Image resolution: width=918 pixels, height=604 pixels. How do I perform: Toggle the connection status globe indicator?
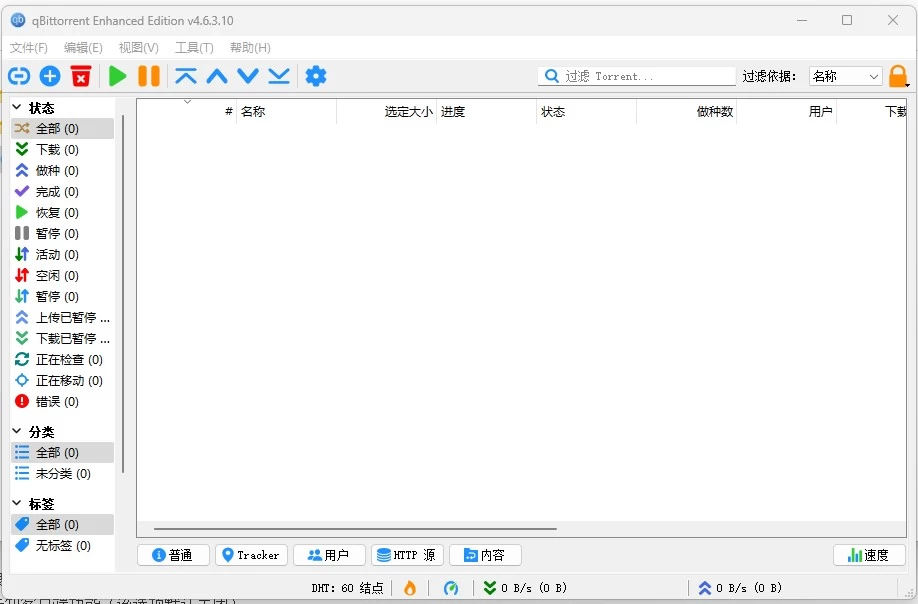coord(451,588)
